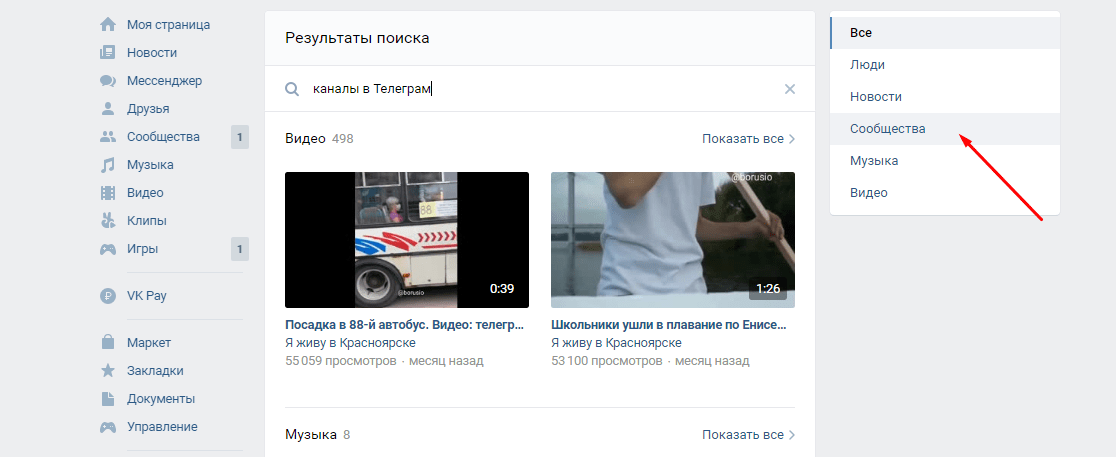Open the Музыка note icon in sidebar
The width and height of the screenshot is (1116, 457).
pyautogui.click(x=108, y=164)
